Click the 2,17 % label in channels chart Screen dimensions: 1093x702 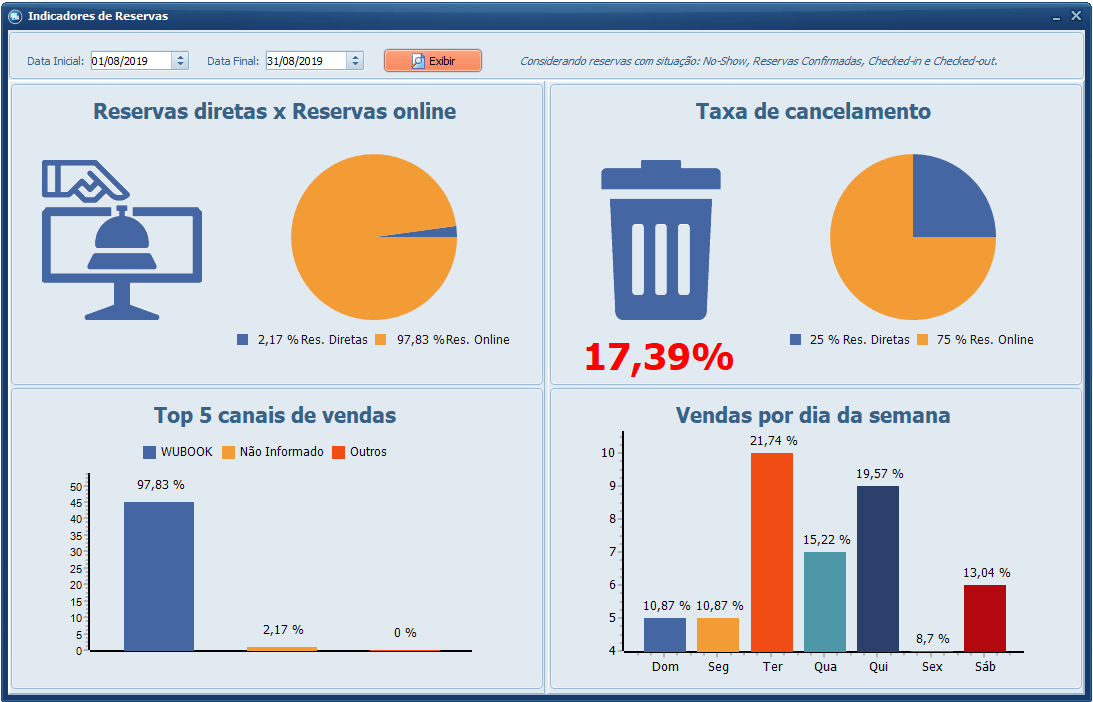point(283,629)
